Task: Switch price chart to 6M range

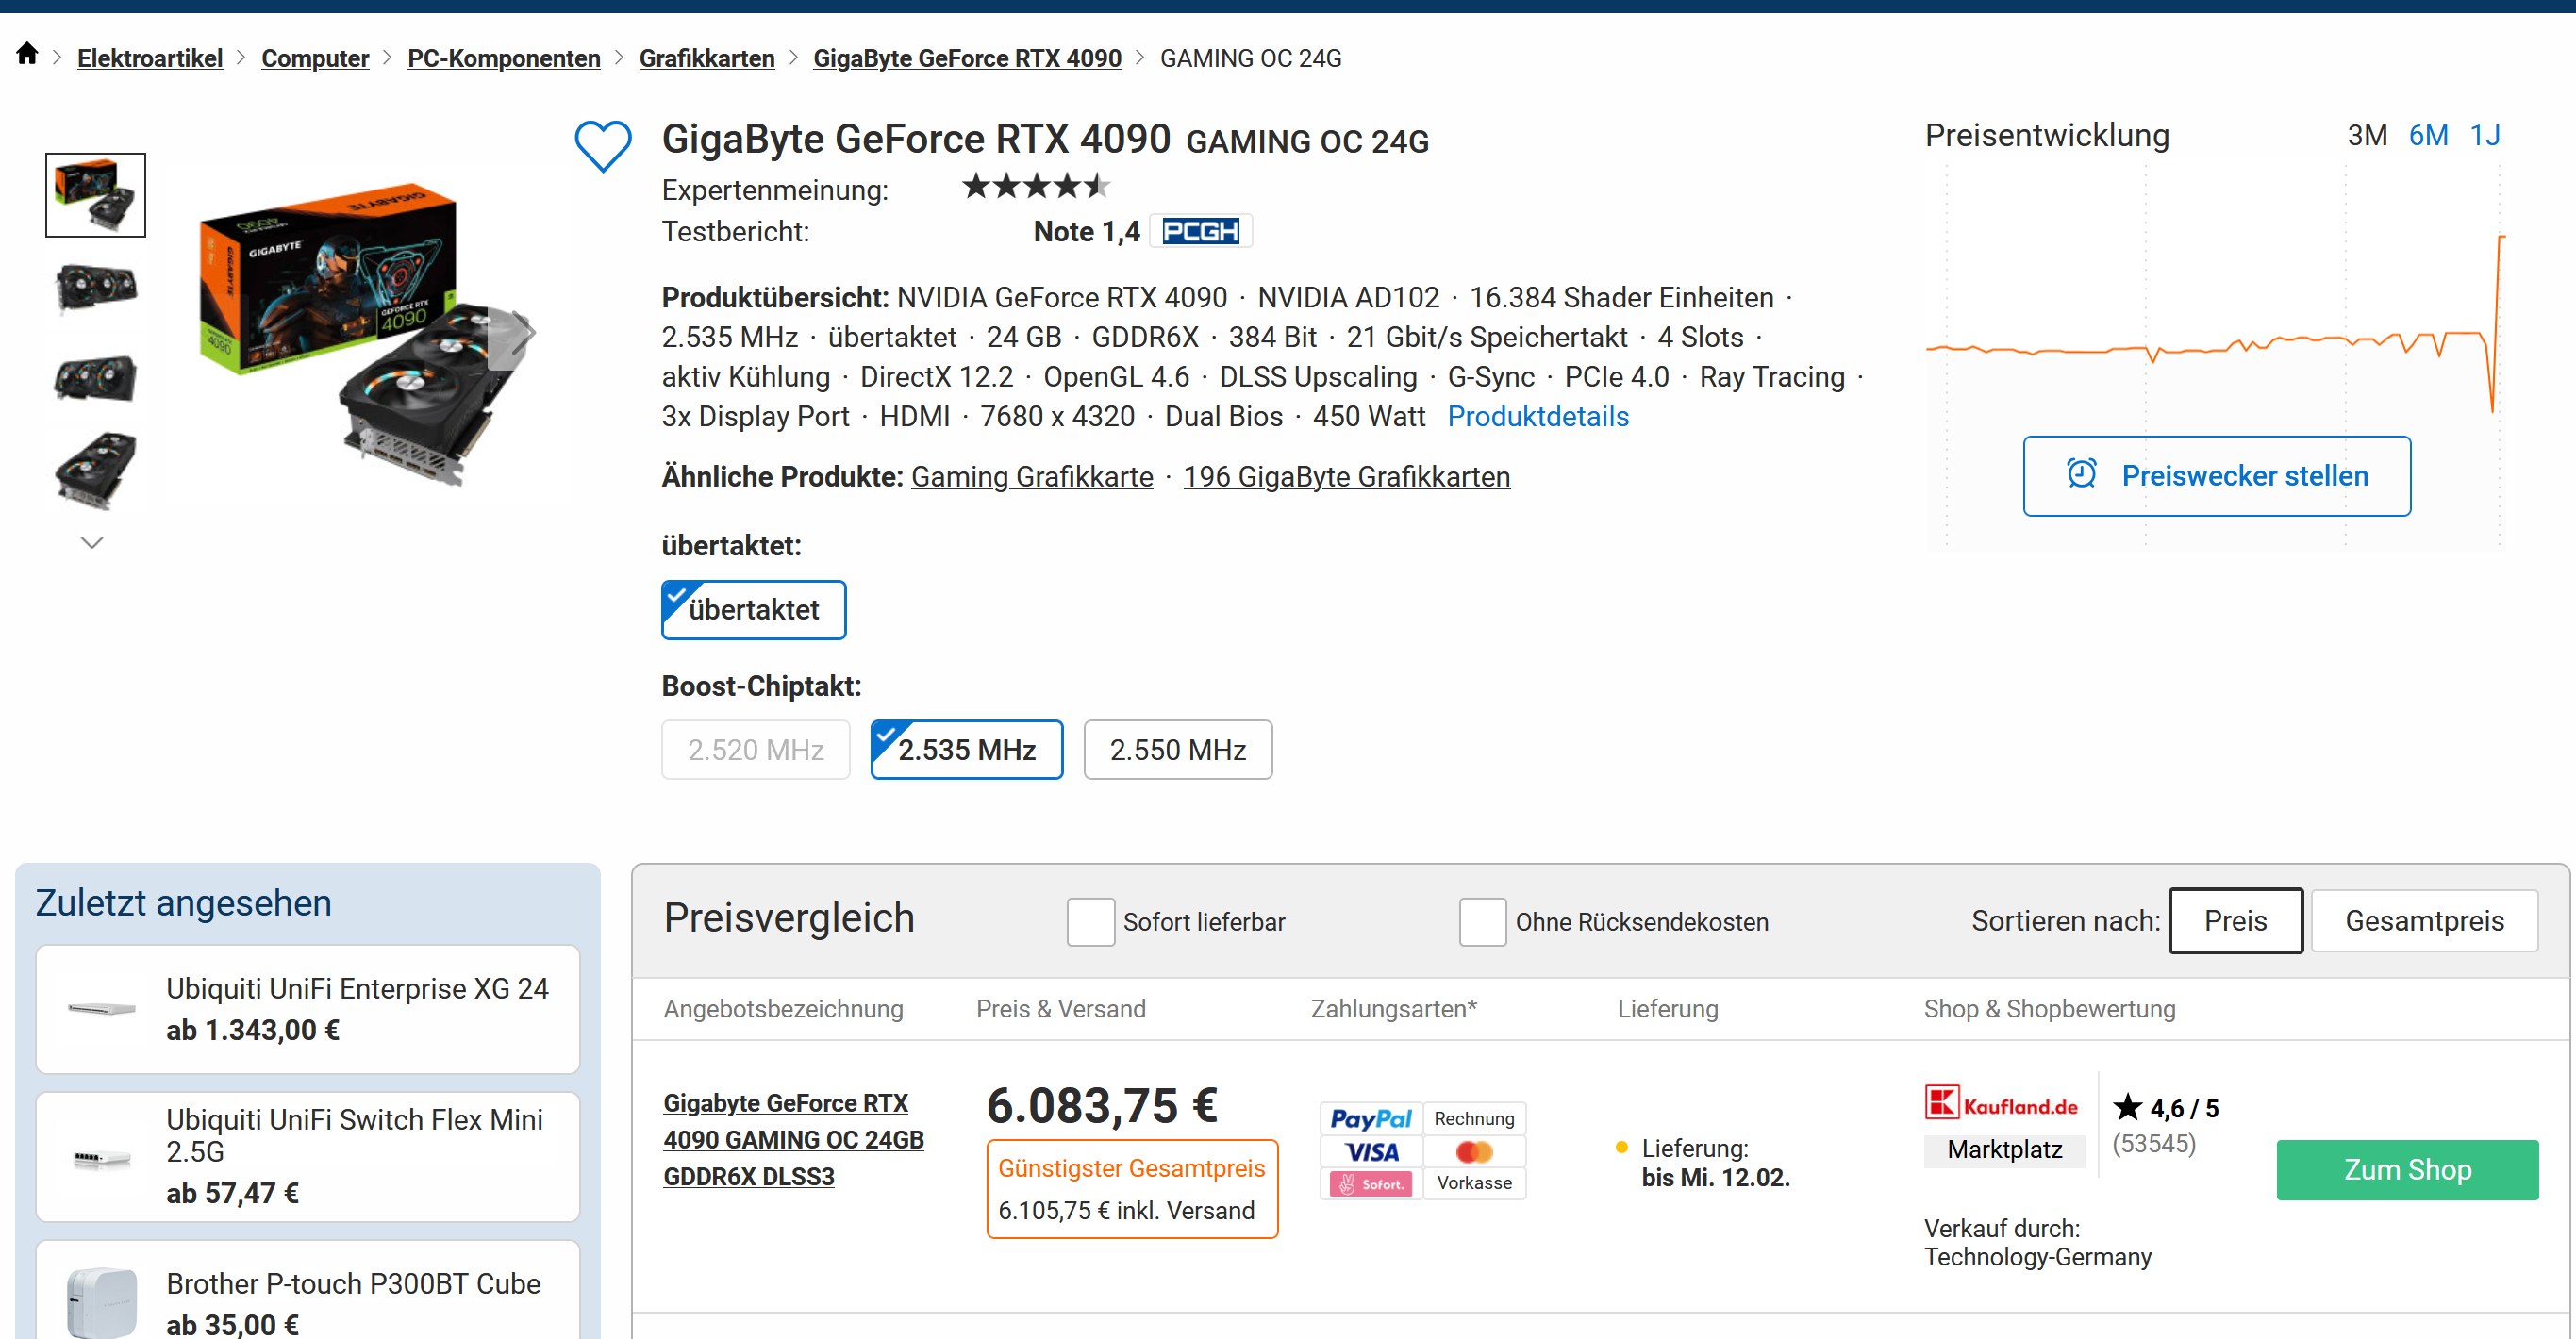Action: click(x=2428, y=135)
